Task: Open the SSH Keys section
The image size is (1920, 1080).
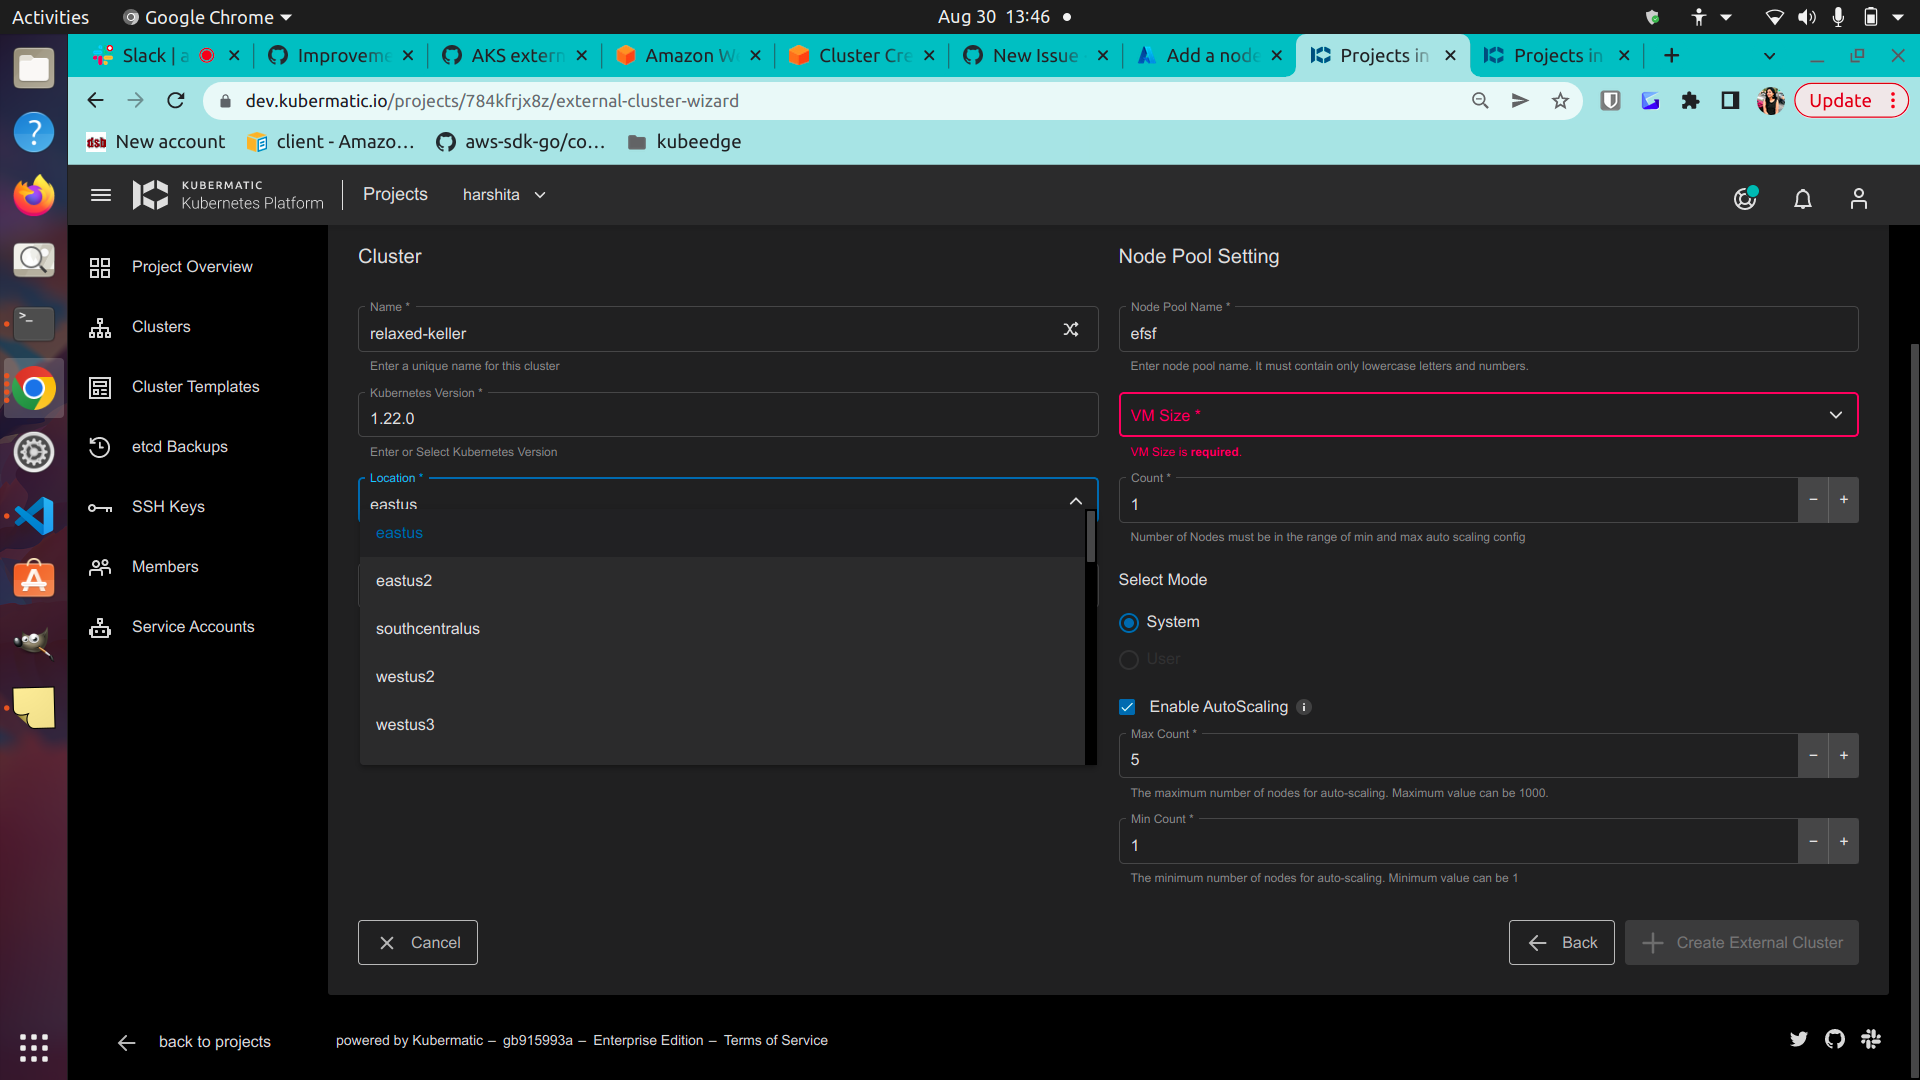Action: 167,507
